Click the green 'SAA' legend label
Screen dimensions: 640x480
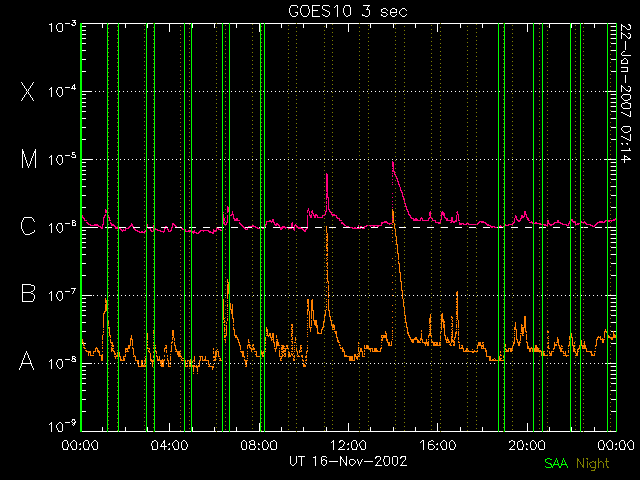pos(556,463)
